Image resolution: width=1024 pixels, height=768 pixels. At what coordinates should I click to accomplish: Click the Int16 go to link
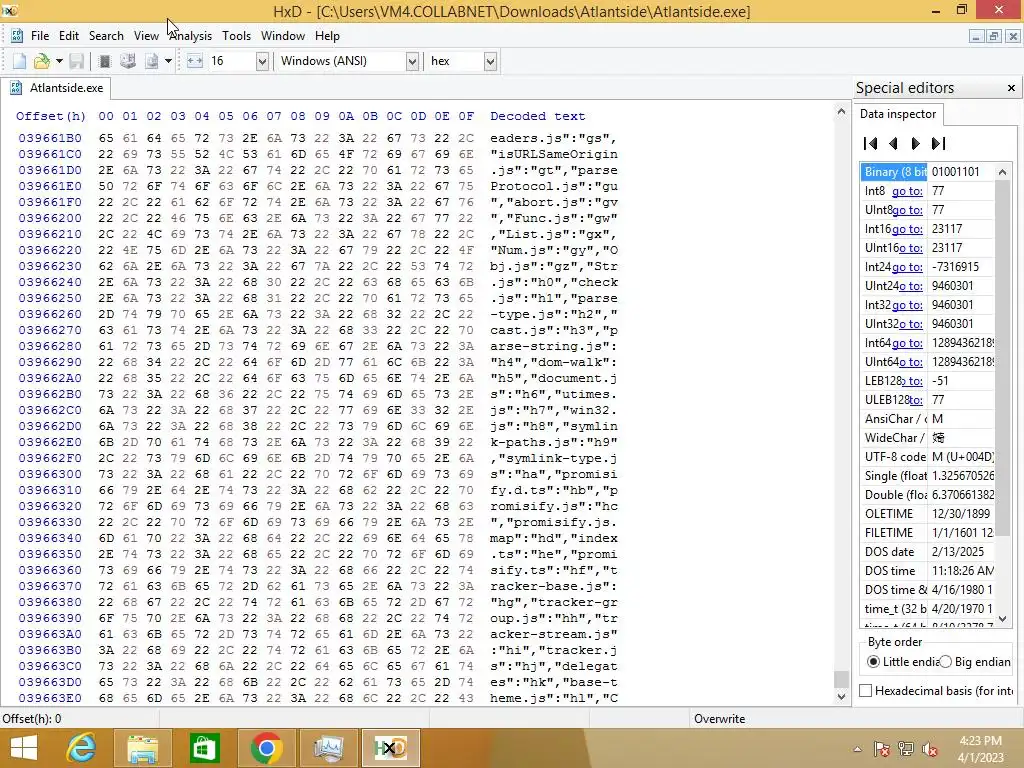tap(908, 229)
